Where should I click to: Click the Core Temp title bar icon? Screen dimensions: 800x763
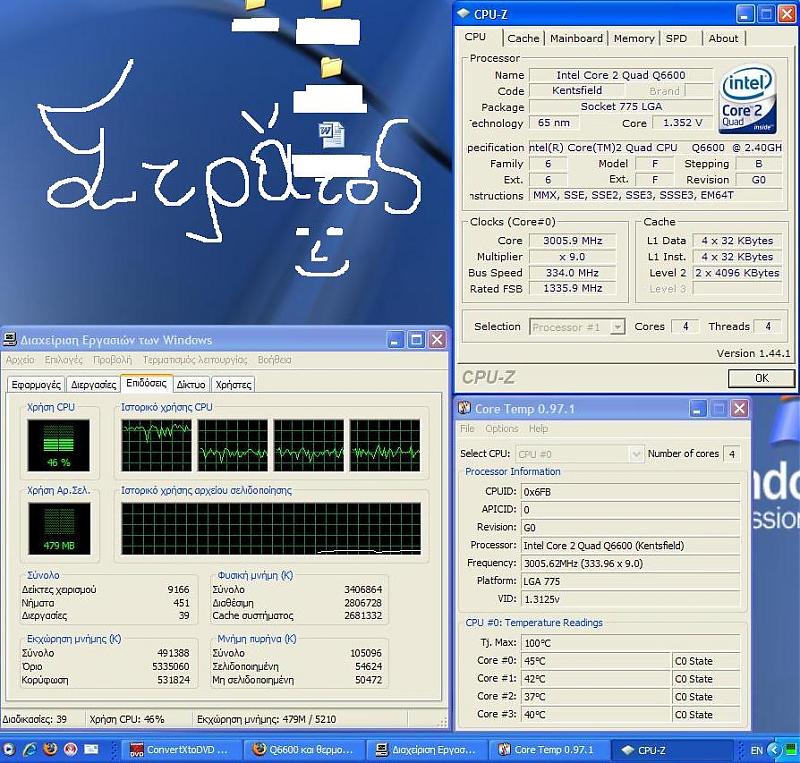[x=464, y=408]
